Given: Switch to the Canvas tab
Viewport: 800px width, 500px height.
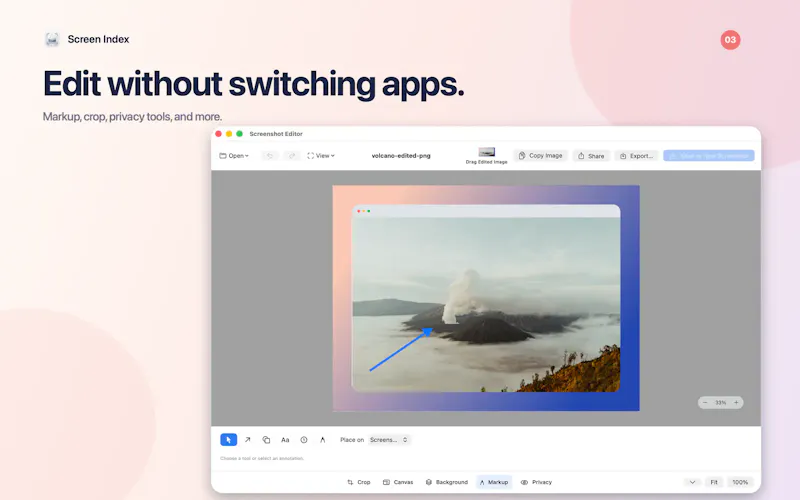Looking at the screenshot, I should 398,482.
